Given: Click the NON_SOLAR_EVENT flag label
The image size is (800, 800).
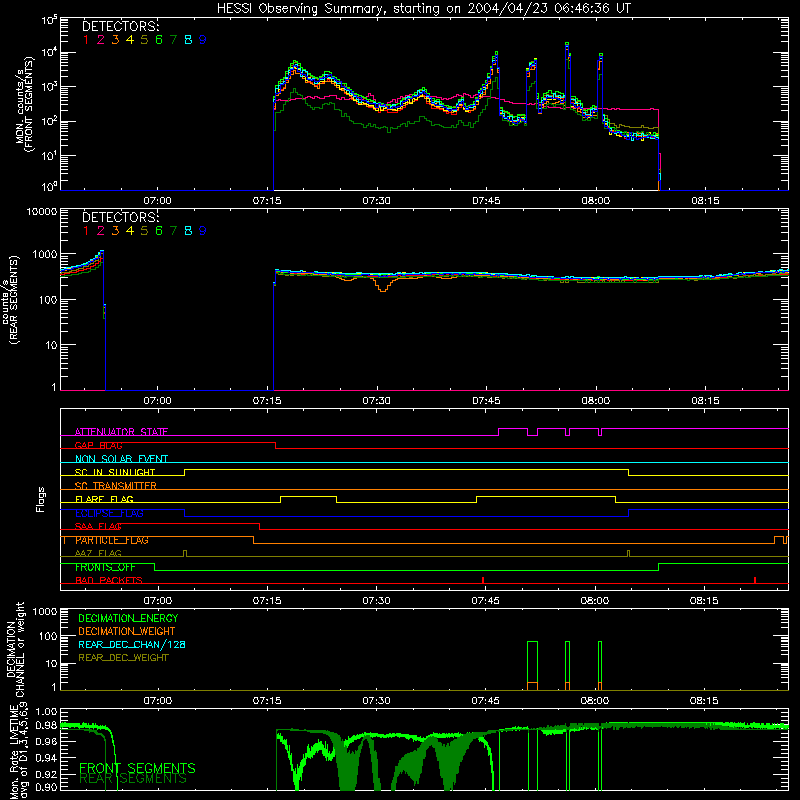Looking at the screenshot, I should pyautogui.click(x=121, y=459).
